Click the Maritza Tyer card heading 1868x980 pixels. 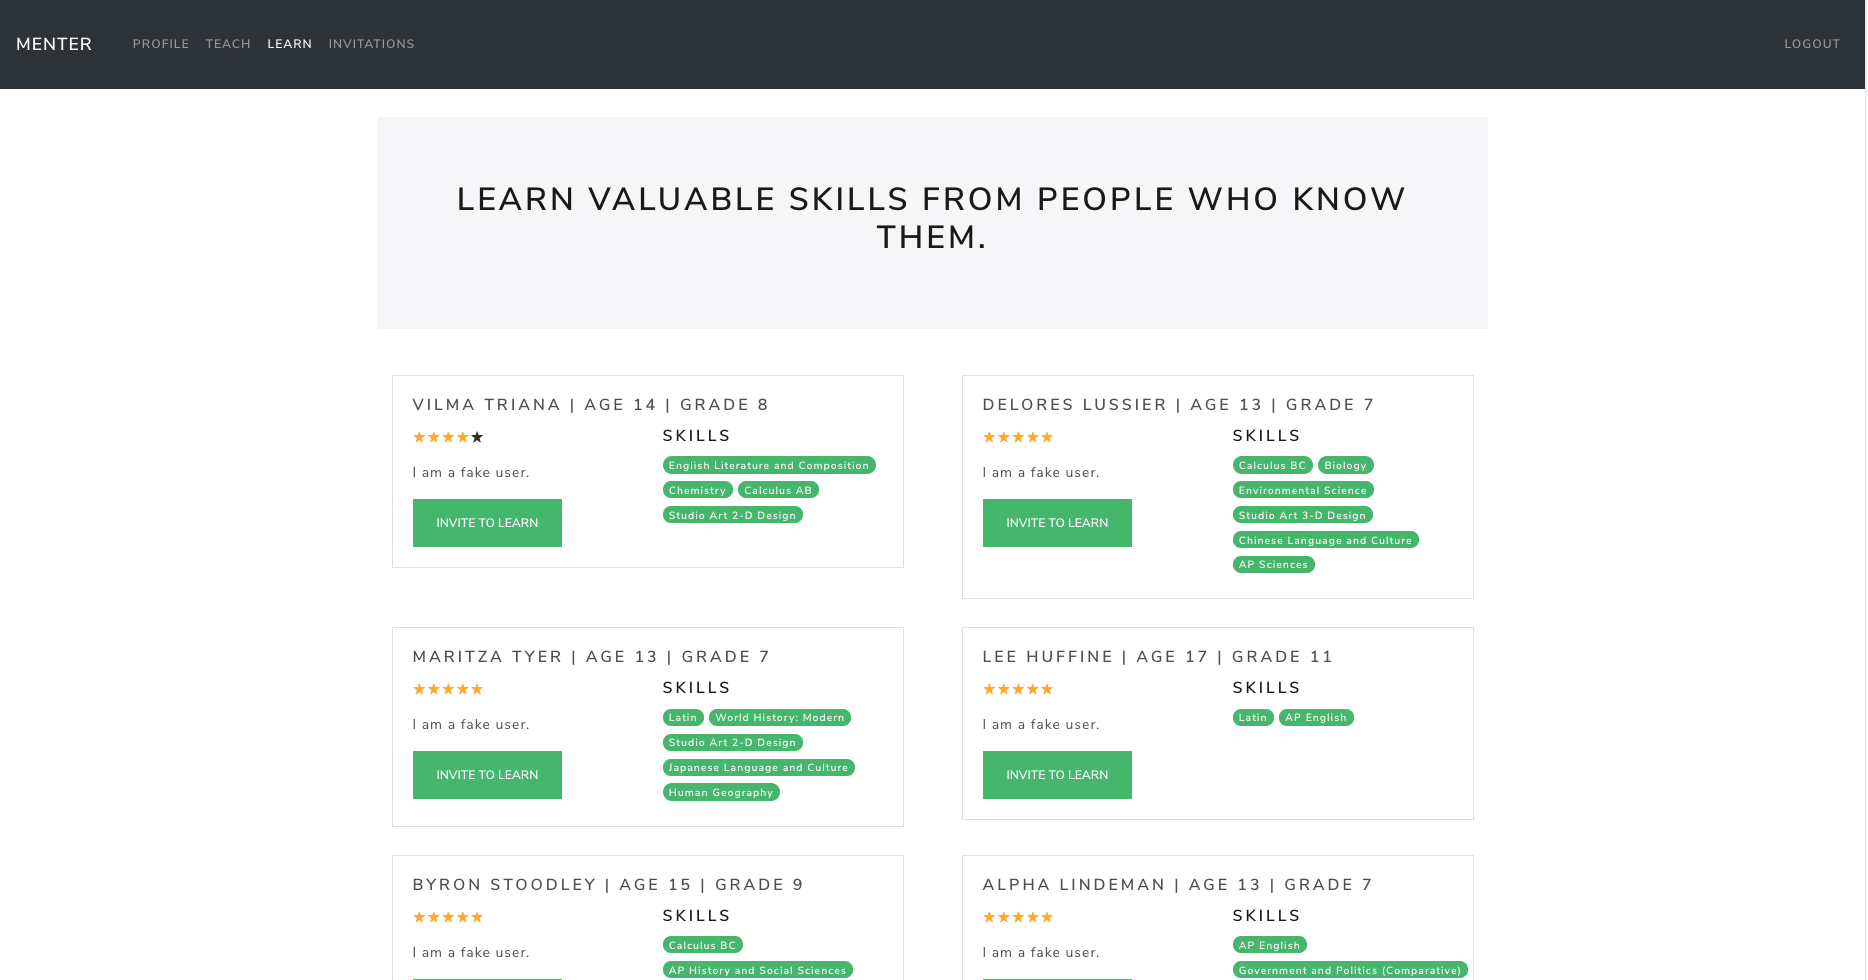coord(591,657)
